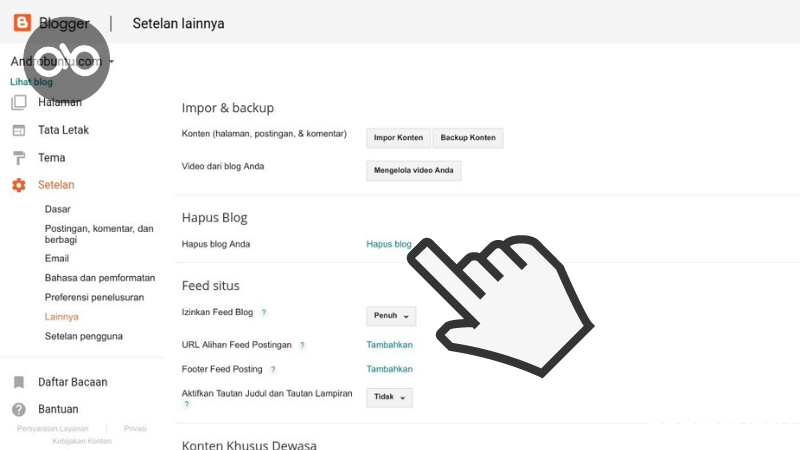Click the Hapus blog Anda label
800x450 pixels.
216,244
